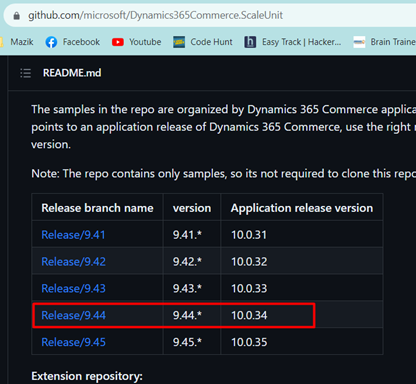The height and width of the screenshot is (384, 416).
Task: Open the Facebook bookmark
Action: 72,42
